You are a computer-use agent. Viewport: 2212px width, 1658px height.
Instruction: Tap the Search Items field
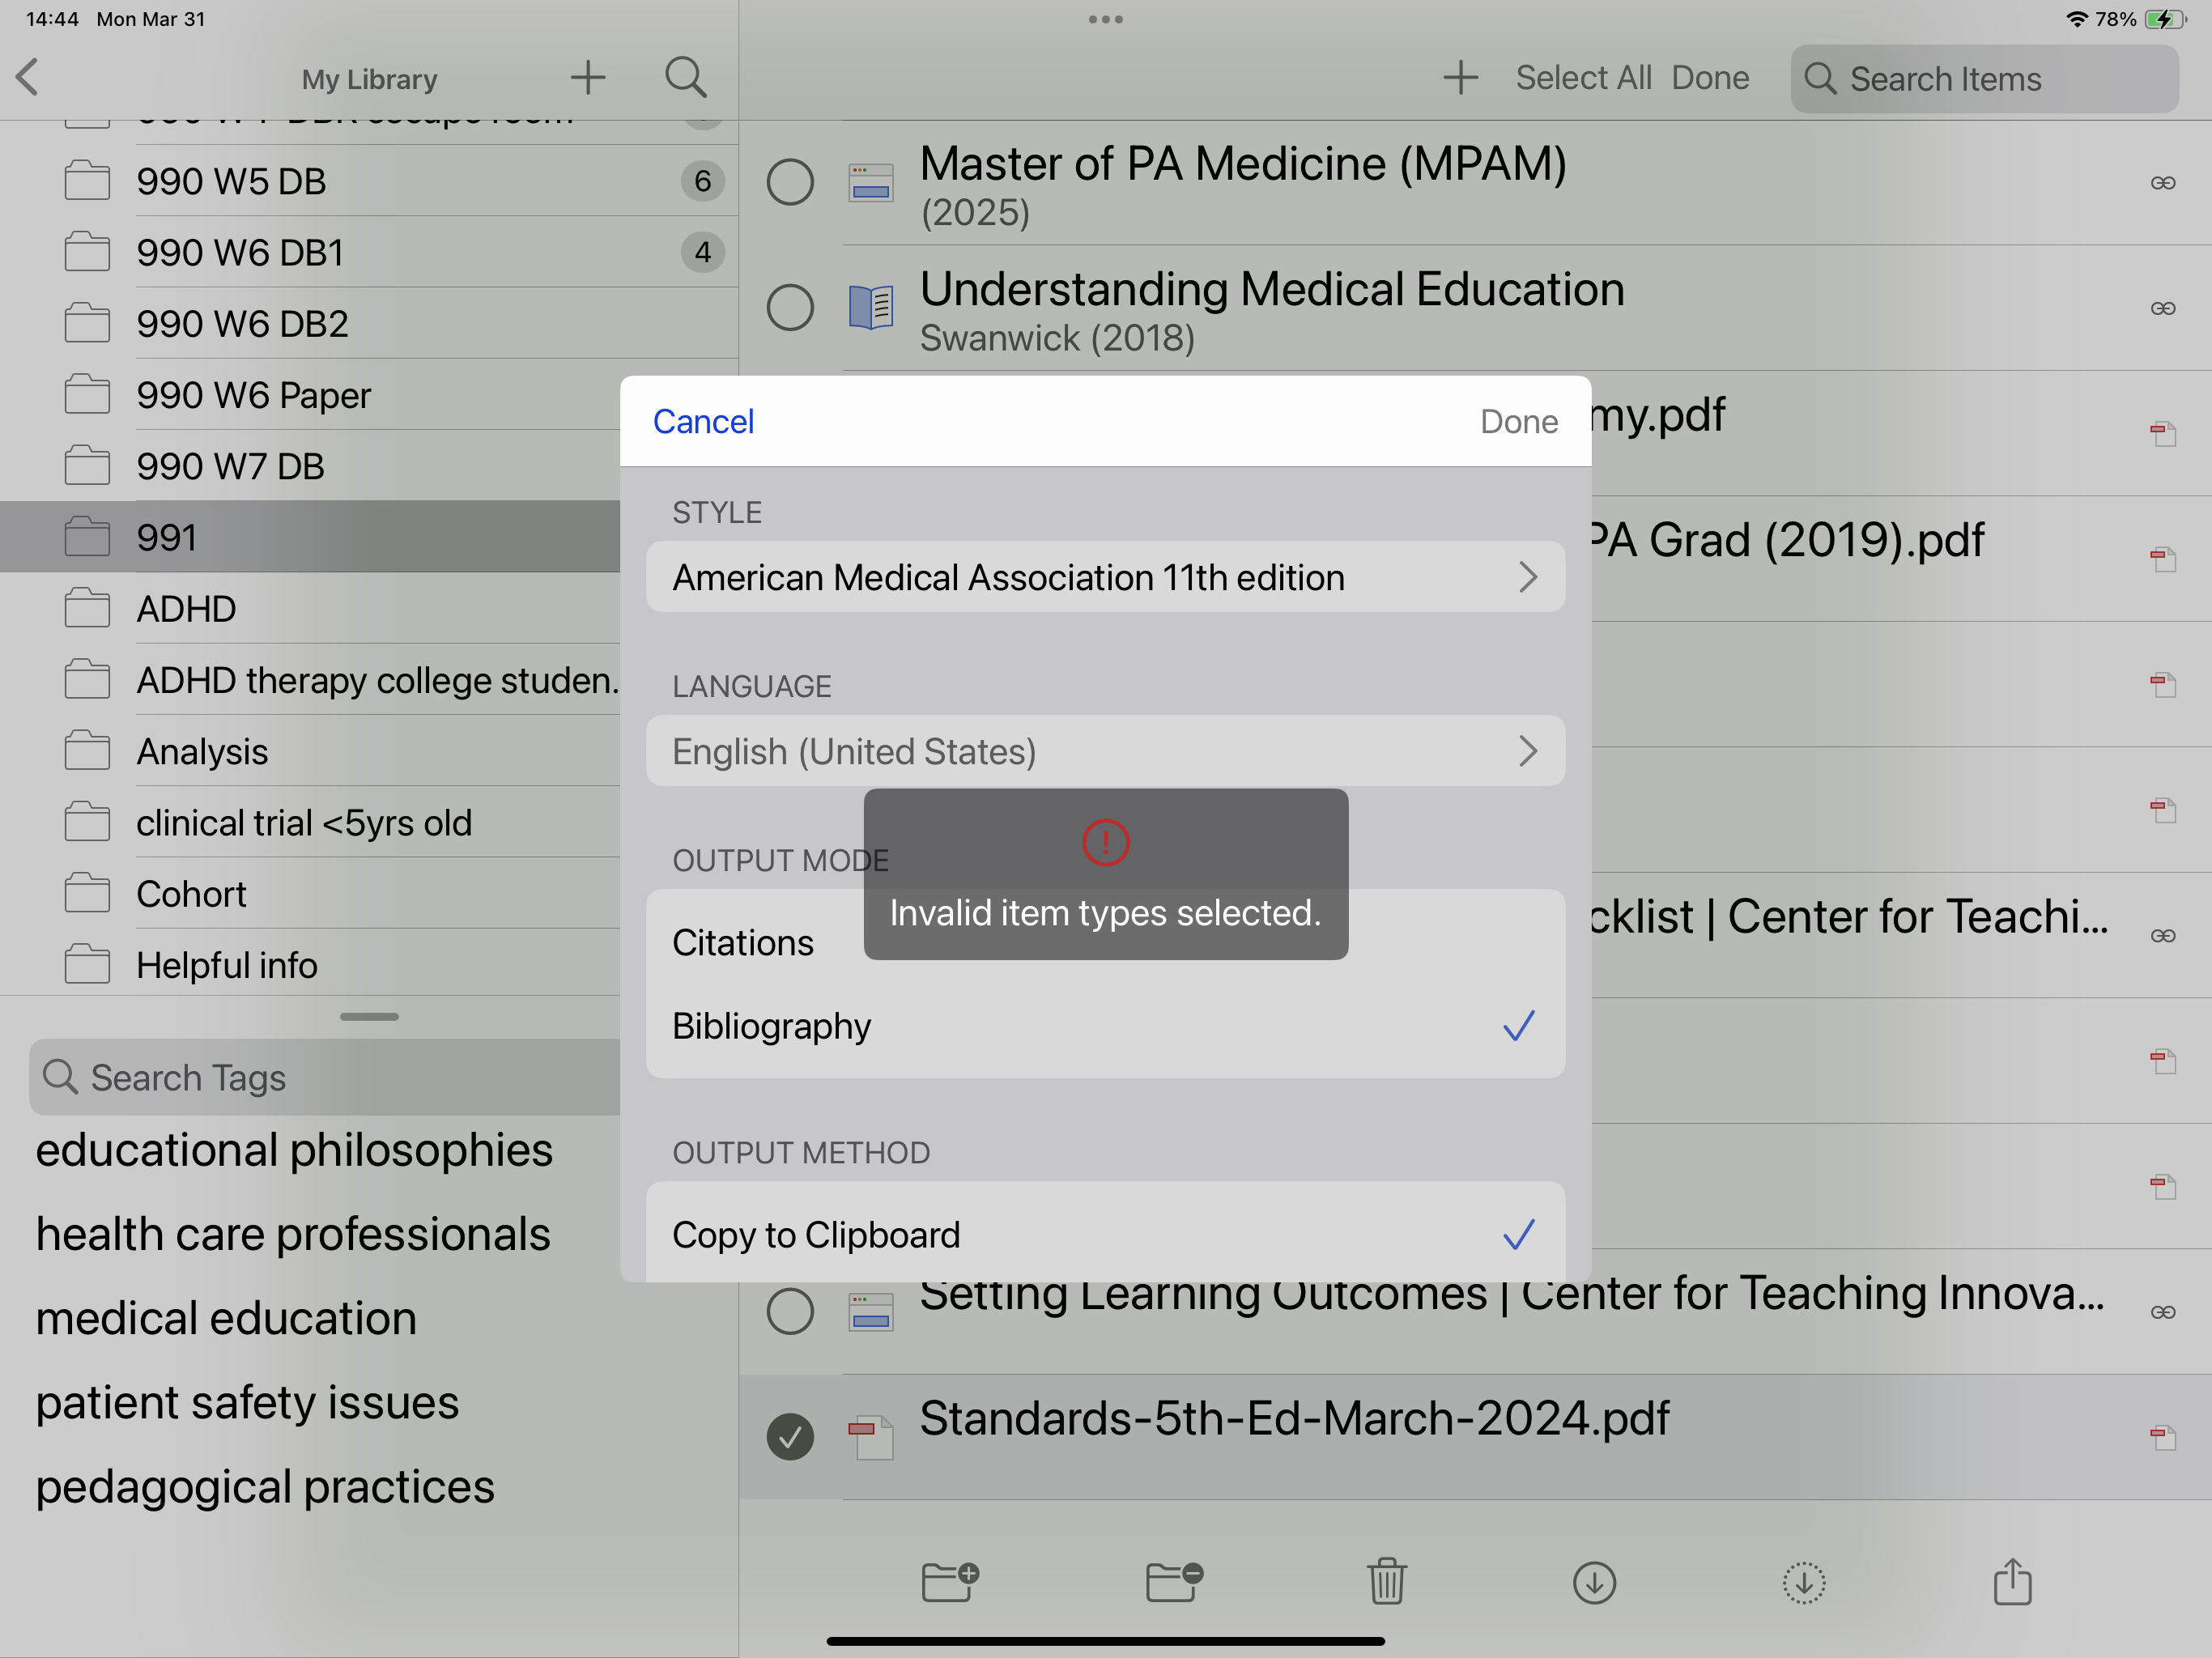tap(1984, 79)
